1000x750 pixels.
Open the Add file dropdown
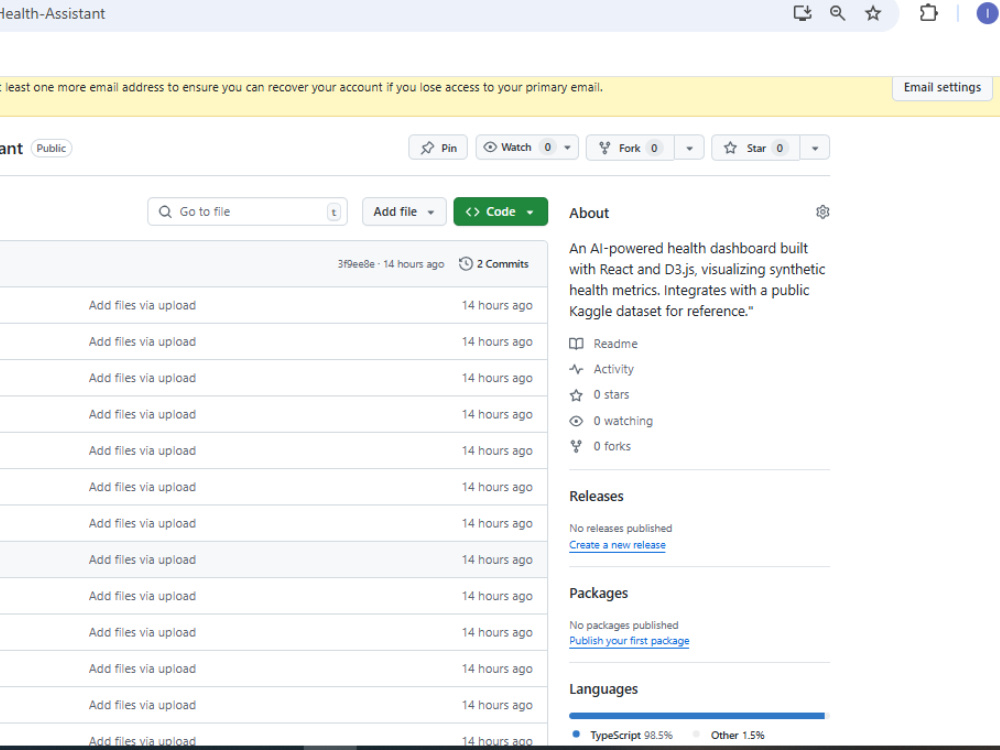[x=404, y=212]
